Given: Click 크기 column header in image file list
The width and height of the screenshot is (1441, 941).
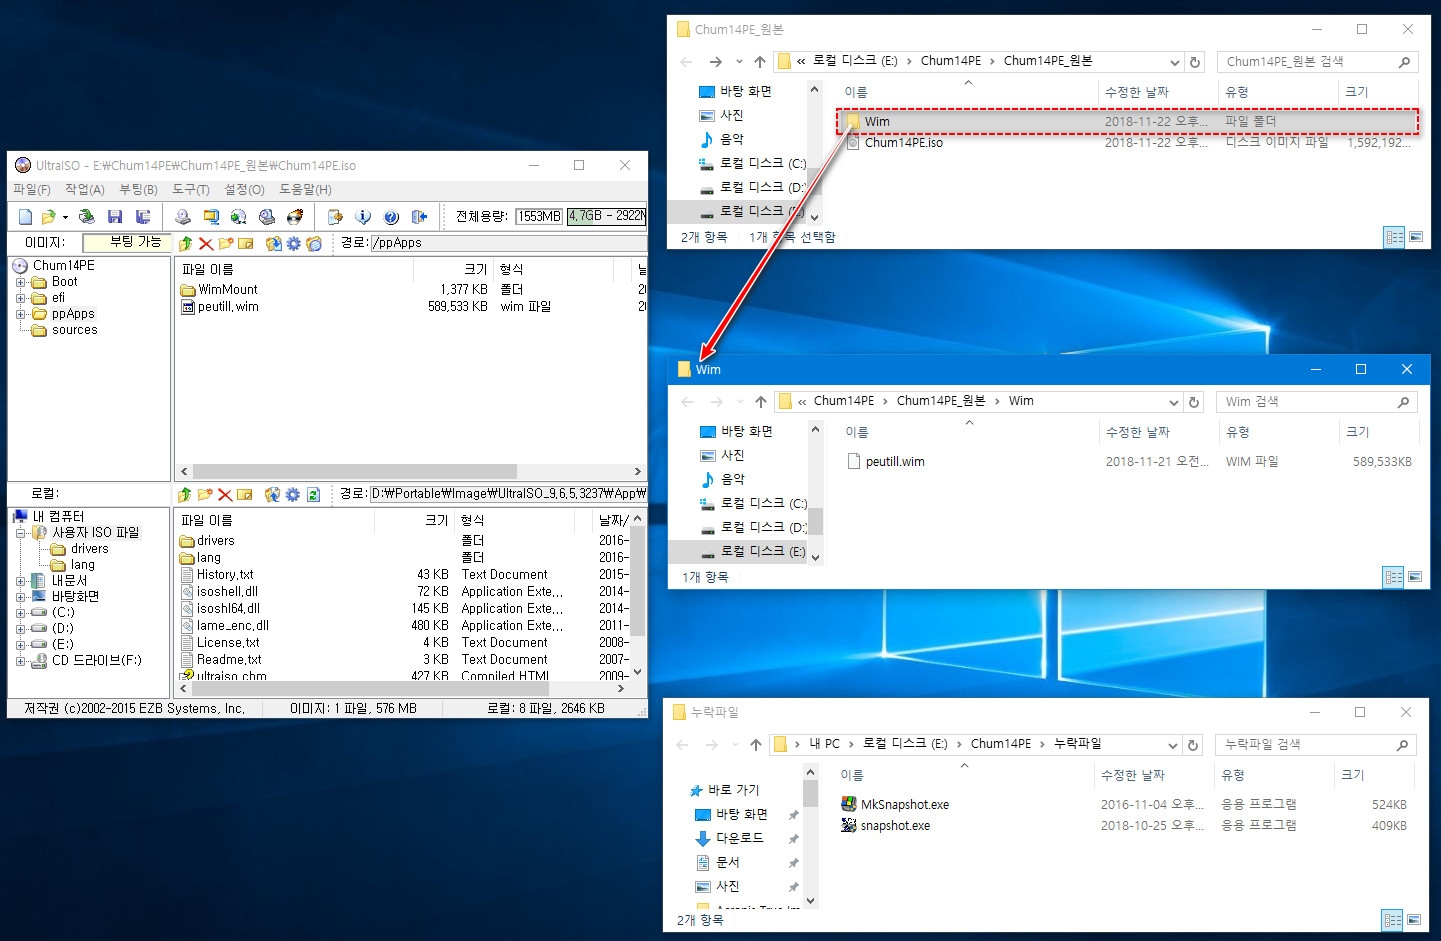Looking at the screenshot, I should coord(475,270).
